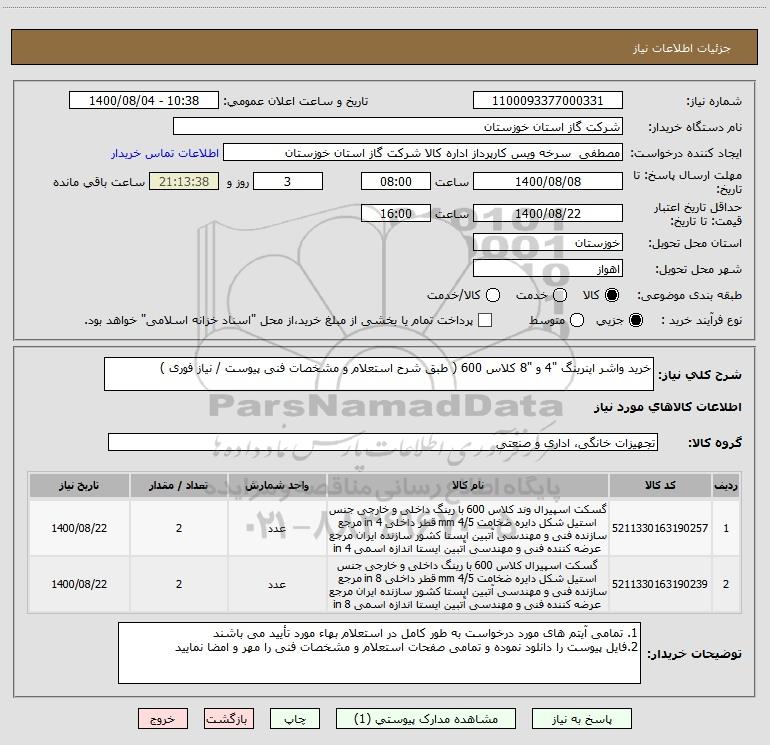Click the need number field 1100093377000331
Viewport: 770px width, 745px height.
coord(548,101)
